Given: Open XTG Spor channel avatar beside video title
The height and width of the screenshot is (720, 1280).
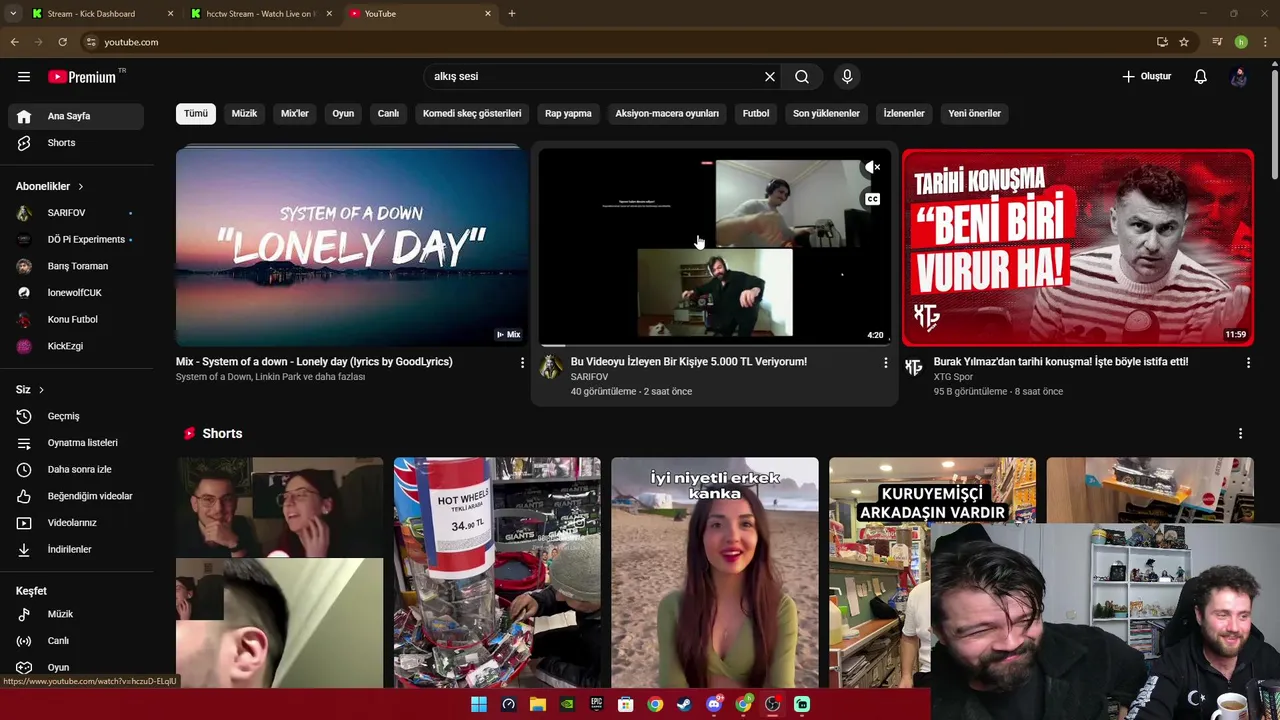Looking at the screenshot, I should [913, 367].
